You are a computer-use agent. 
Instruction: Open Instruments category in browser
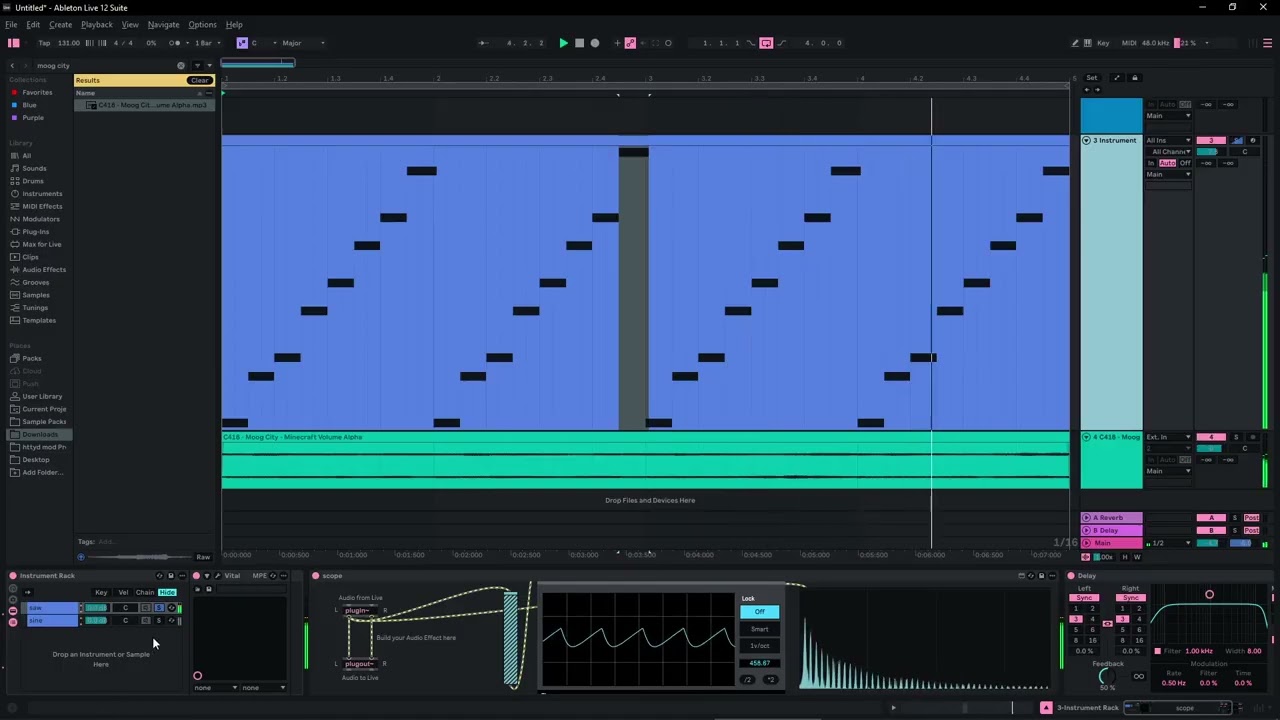pyautogui.click(x=41, y=194)
